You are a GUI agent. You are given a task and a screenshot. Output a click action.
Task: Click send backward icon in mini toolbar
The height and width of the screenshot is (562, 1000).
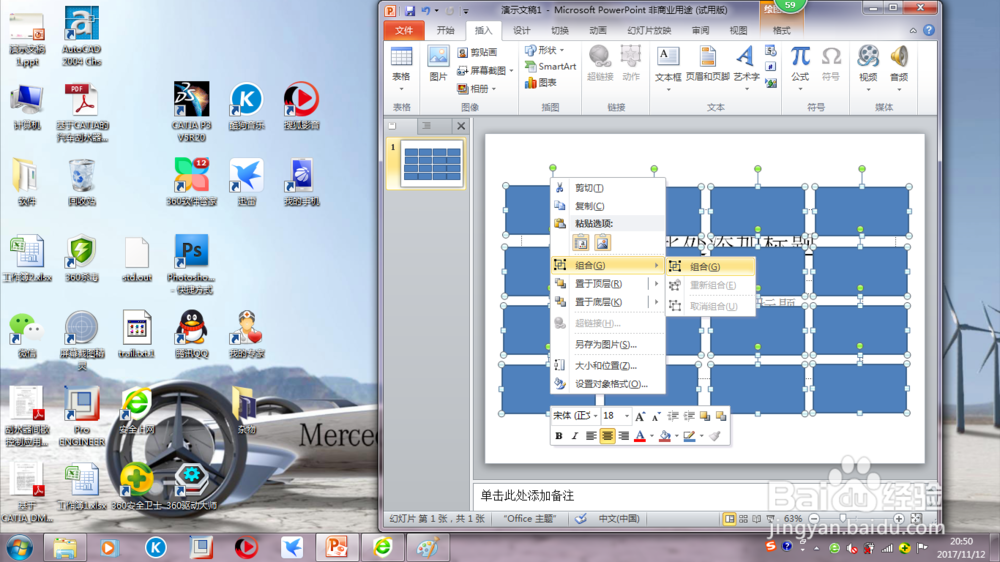721,416
